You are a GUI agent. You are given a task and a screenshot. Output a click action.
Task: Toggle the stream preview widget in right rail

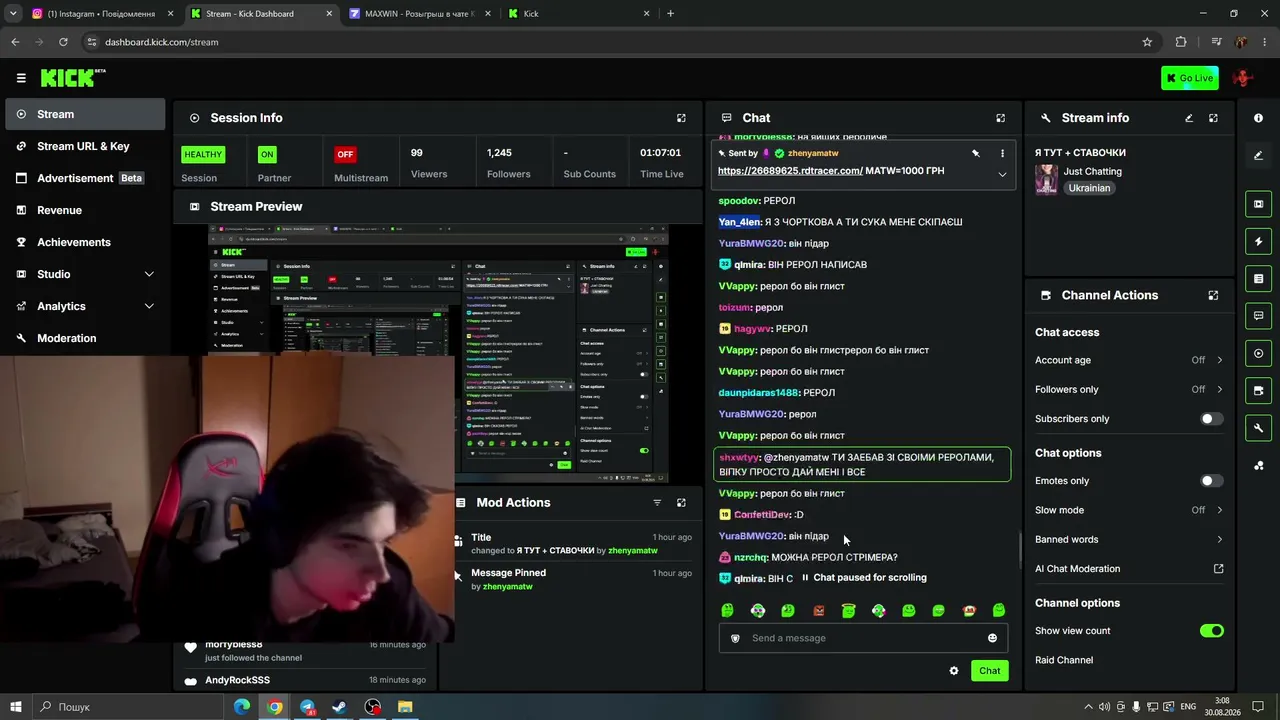(1258, 204)
